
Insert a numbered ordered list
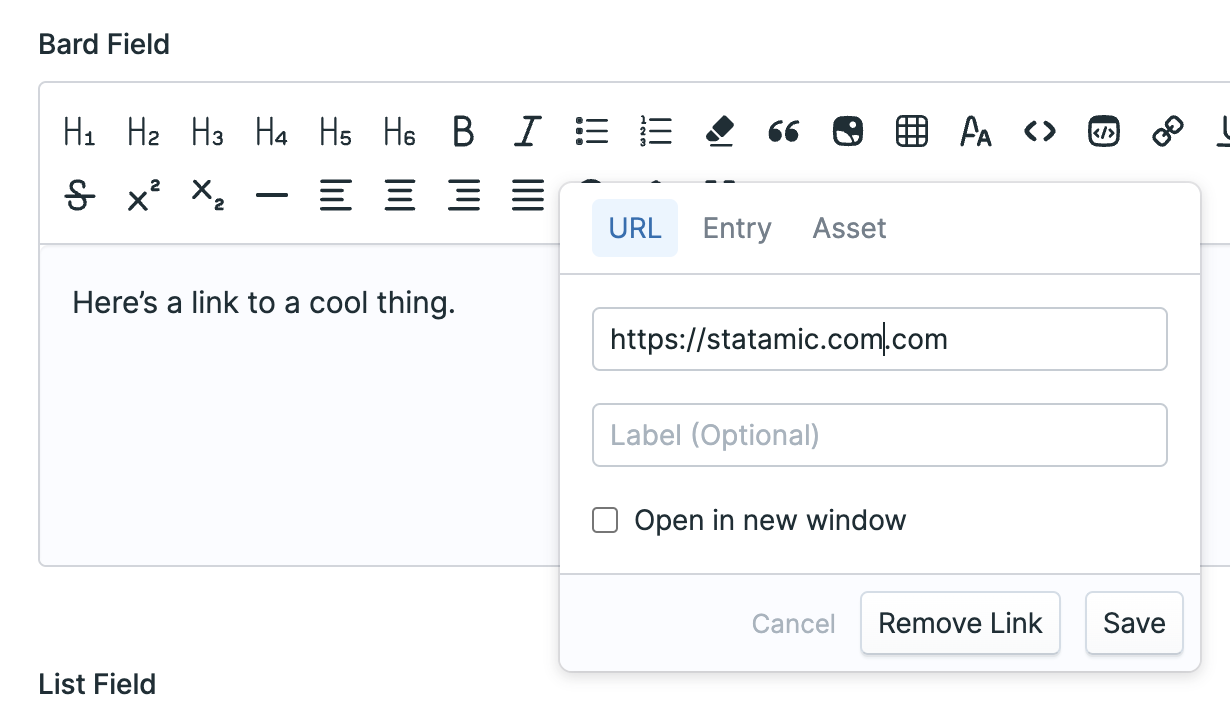[655, 131]
